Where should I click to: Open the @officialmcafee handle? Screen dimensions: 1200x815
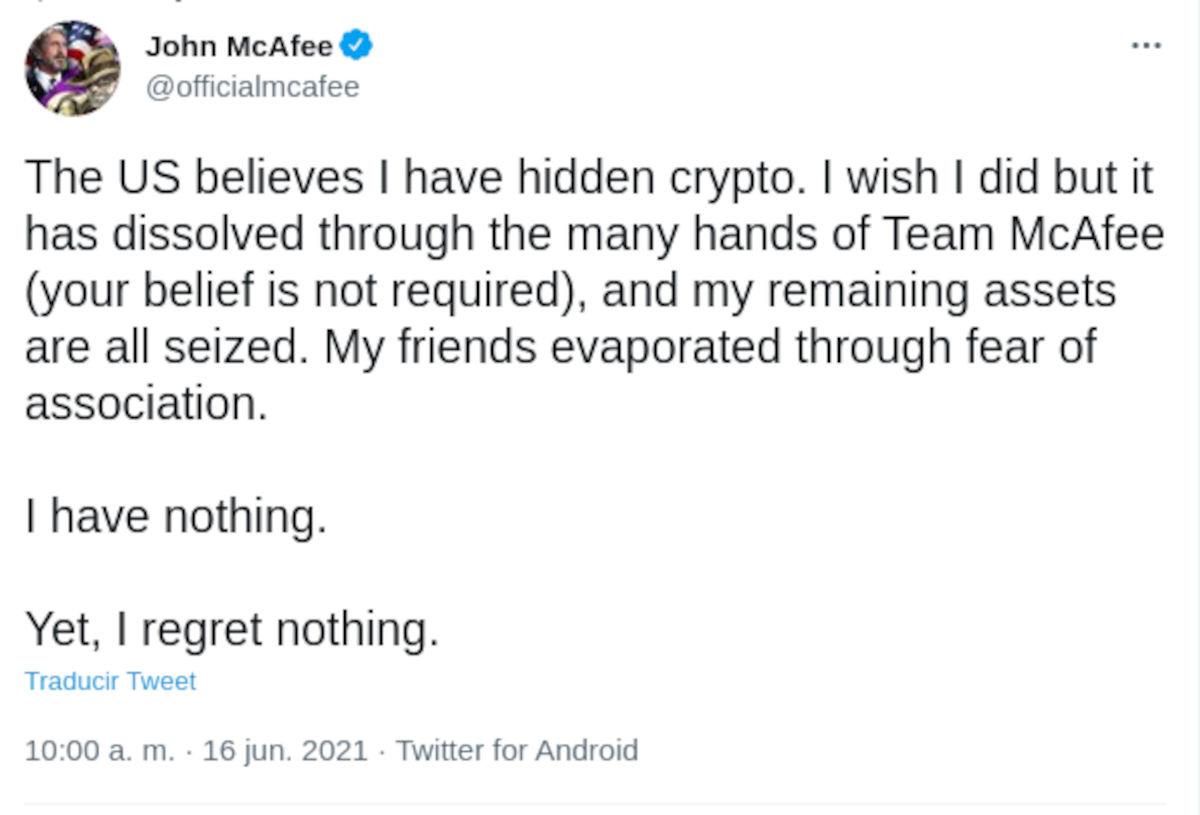[252, 87]
